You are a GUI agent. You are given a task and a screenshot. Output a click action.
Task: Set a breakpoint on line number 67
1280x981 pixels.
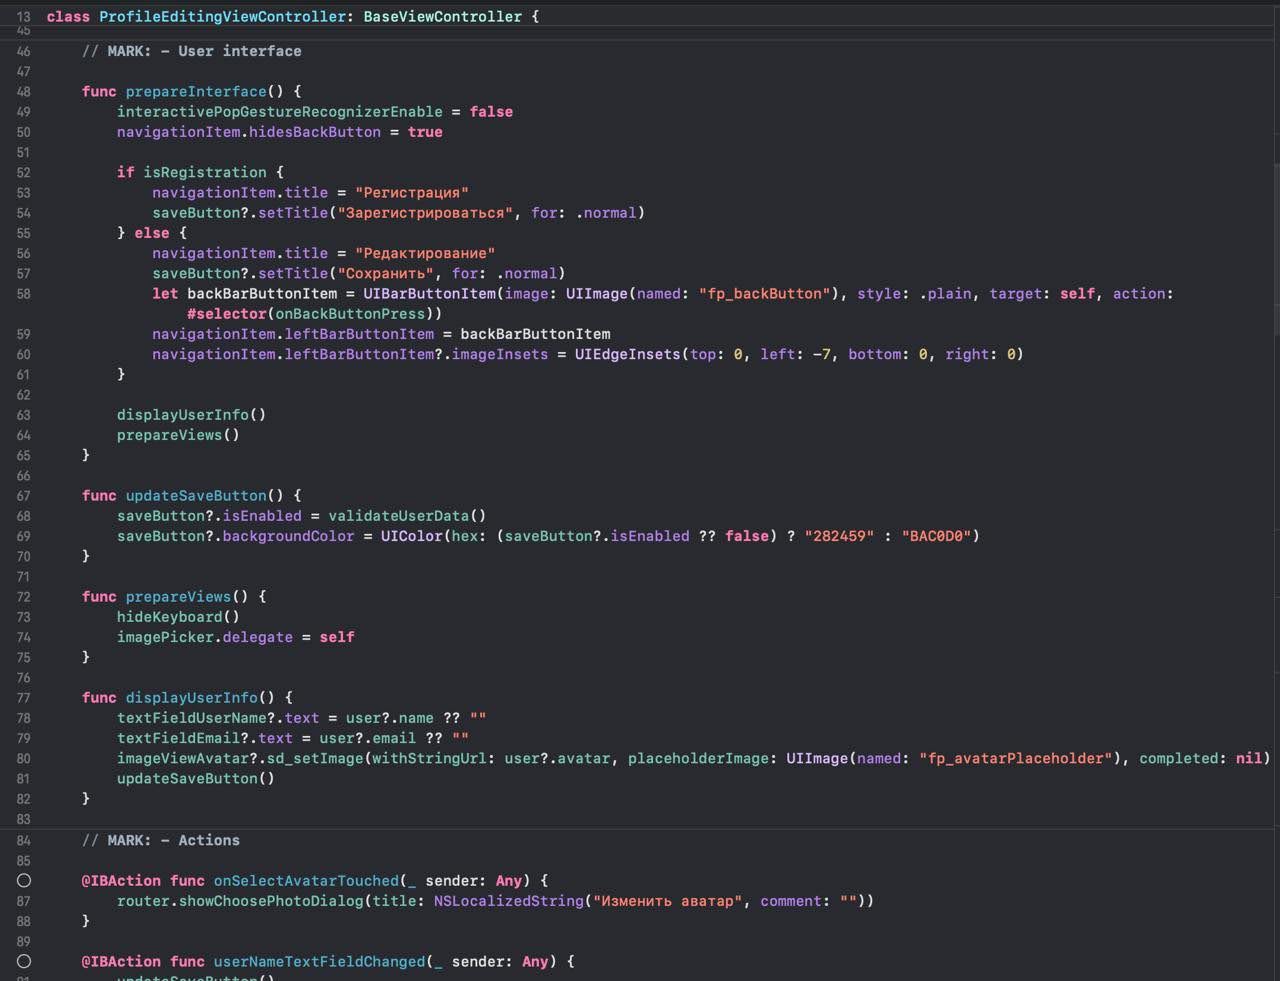click(x=24, y=496)
